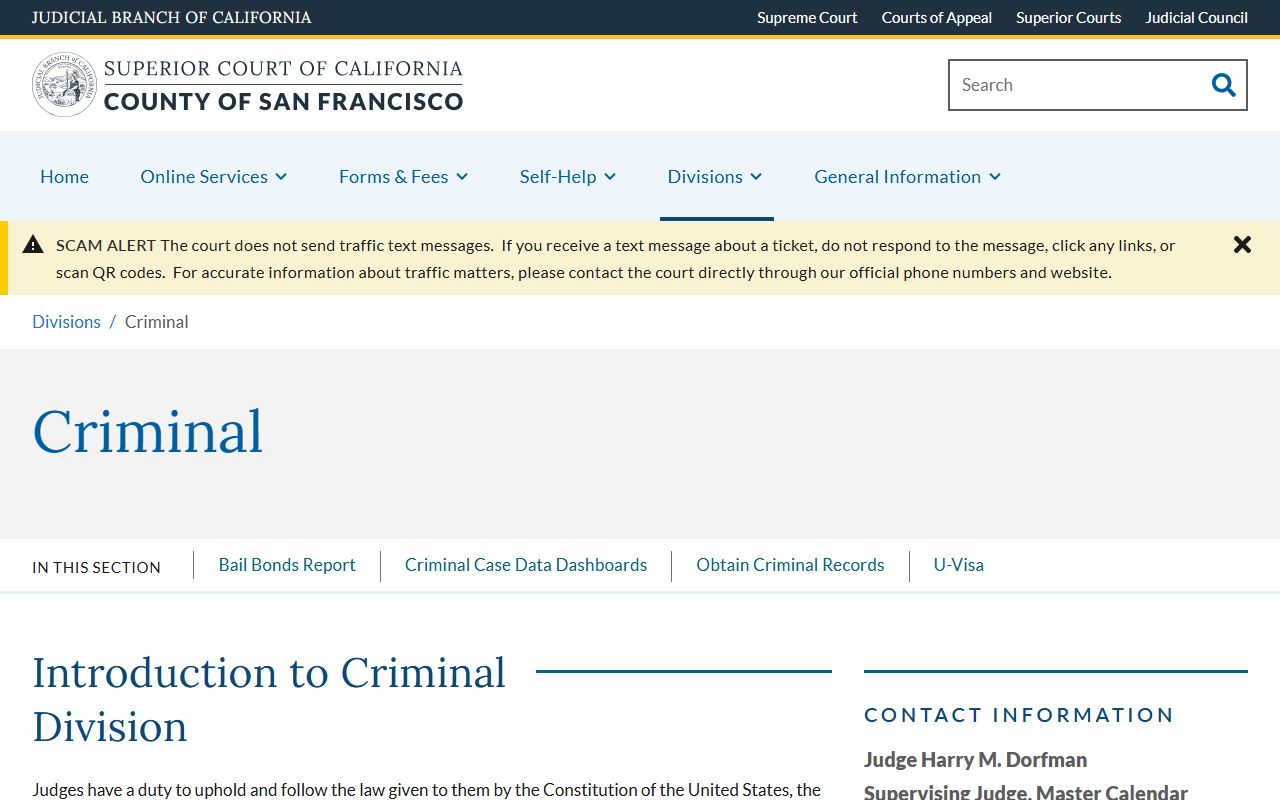This screenshot has width=1280, height=800.
Task: Open the Self-Help dropdown
Action: coord(568,176)
